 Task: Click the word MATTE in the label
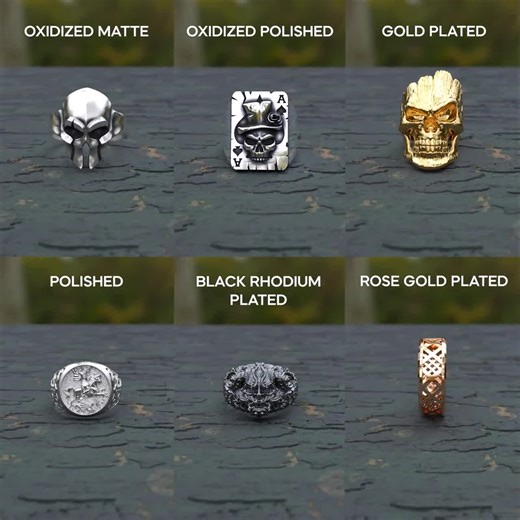tap(123, 32)
